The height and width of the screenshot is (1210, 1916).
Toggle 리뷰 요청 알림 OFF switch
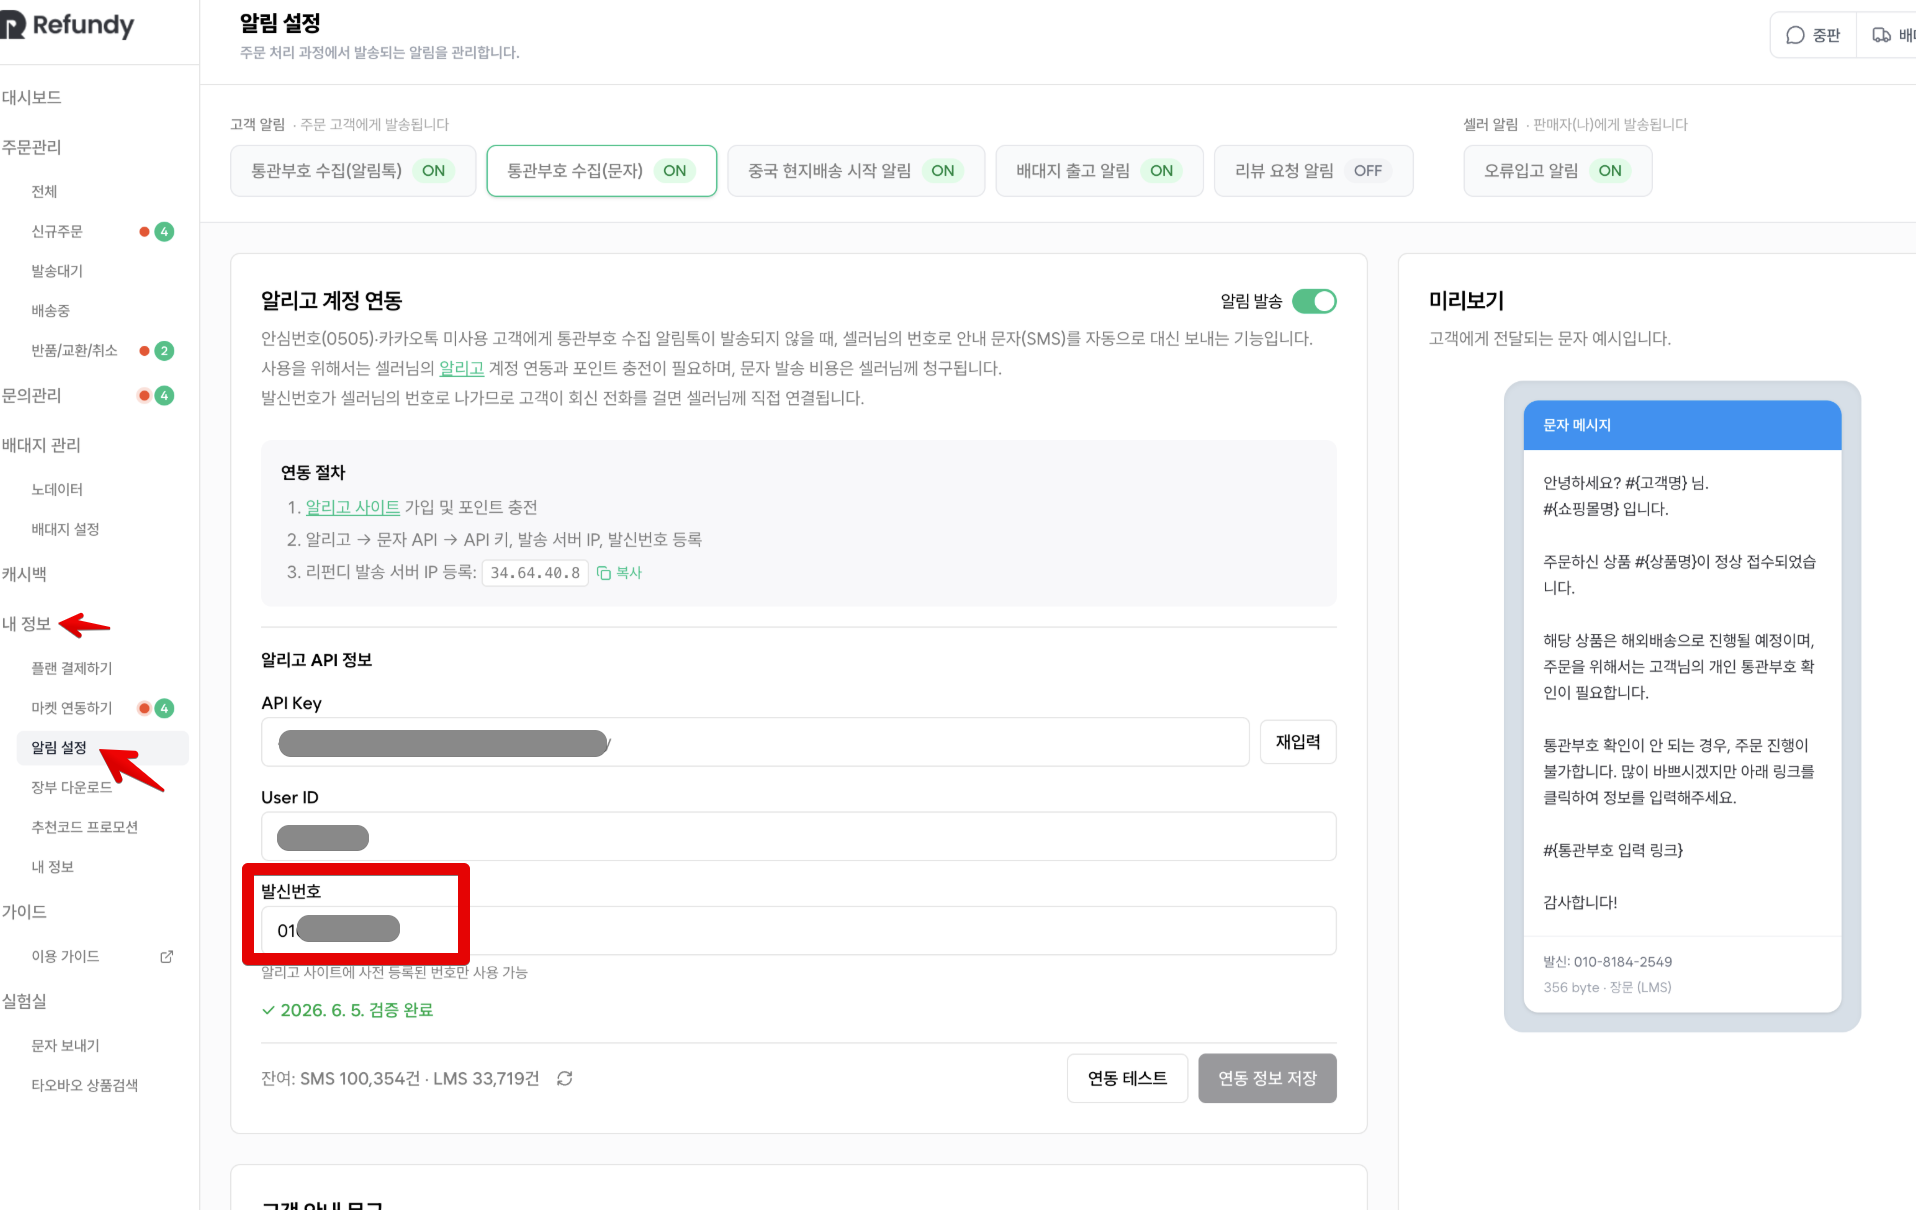pyautogui.click(x=1367, y=171)
